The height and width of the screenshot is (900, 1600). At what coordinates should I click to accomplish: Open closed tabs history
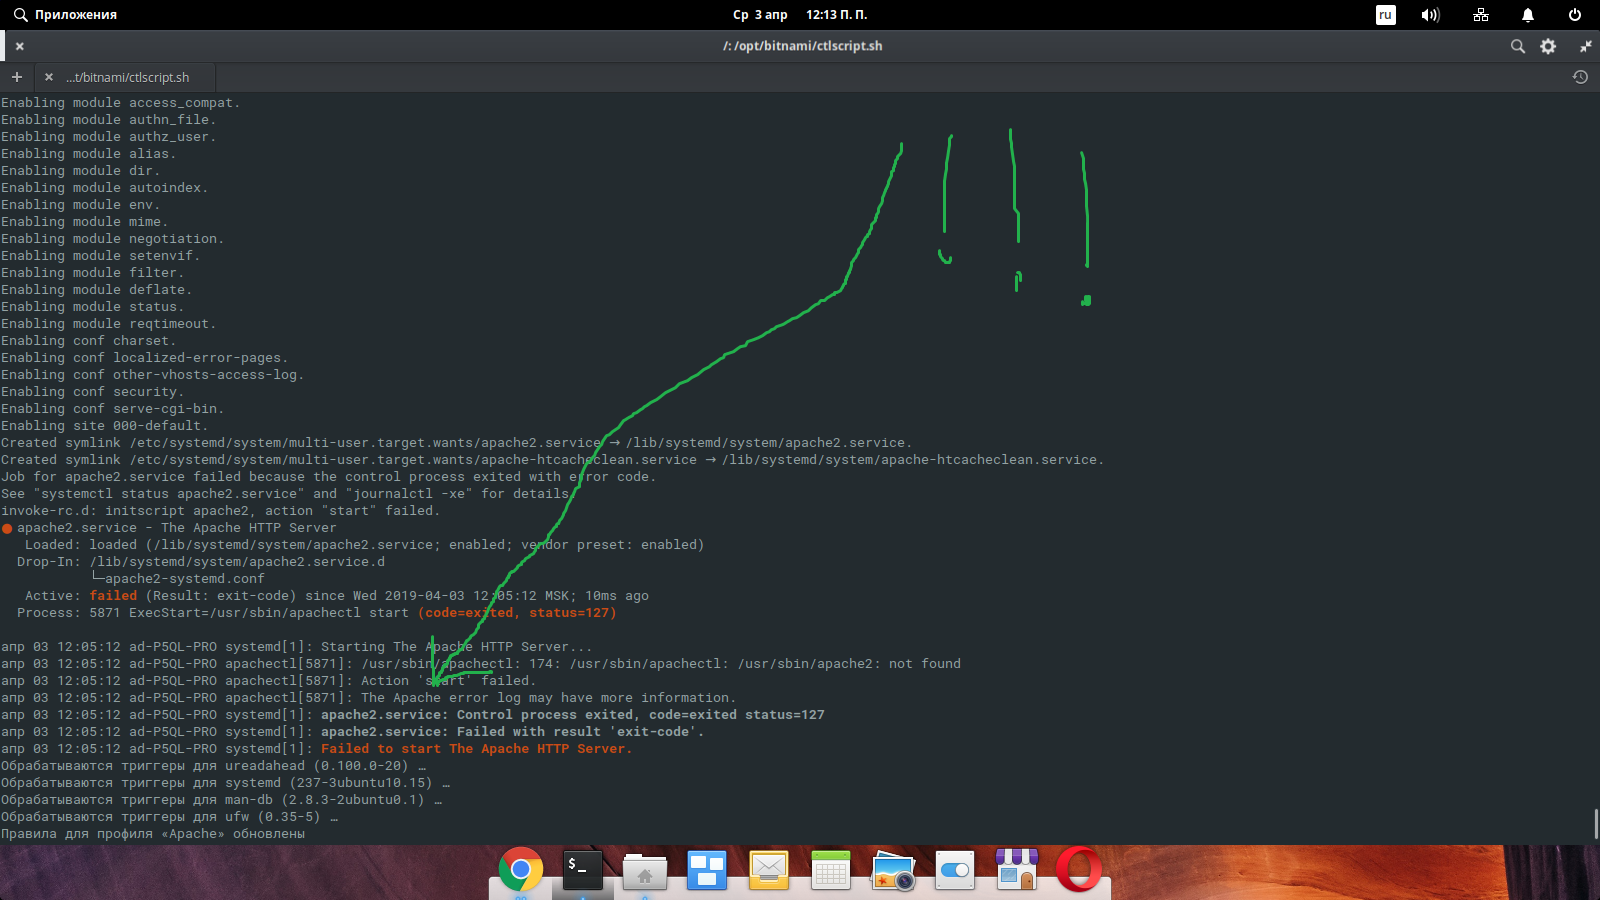1580,77
